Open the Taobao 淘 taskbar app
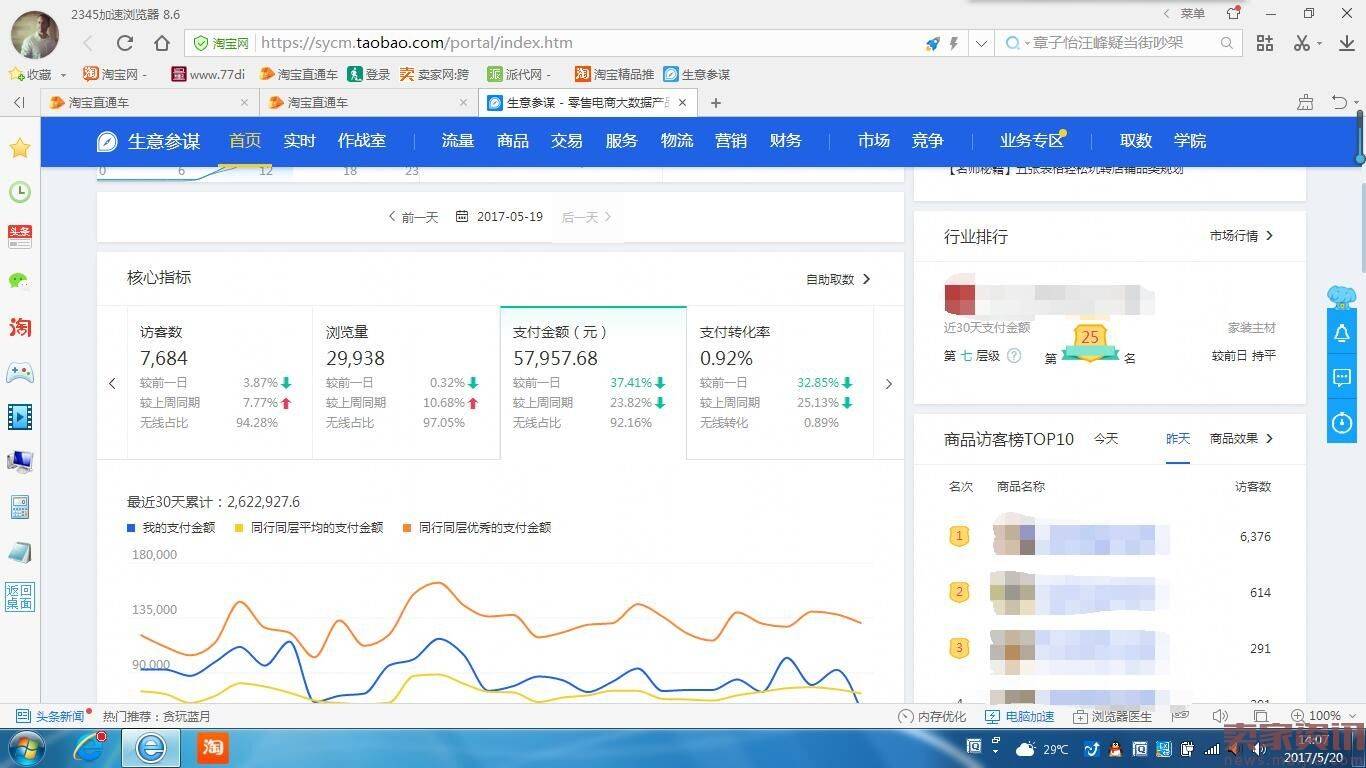 212,748
